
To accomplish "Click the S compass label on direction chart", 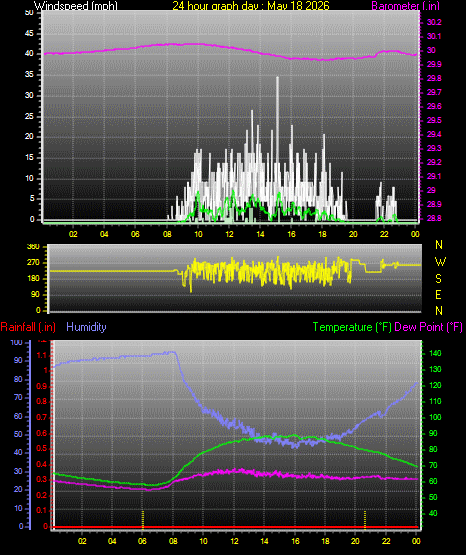I will click(x=438, y=279).
